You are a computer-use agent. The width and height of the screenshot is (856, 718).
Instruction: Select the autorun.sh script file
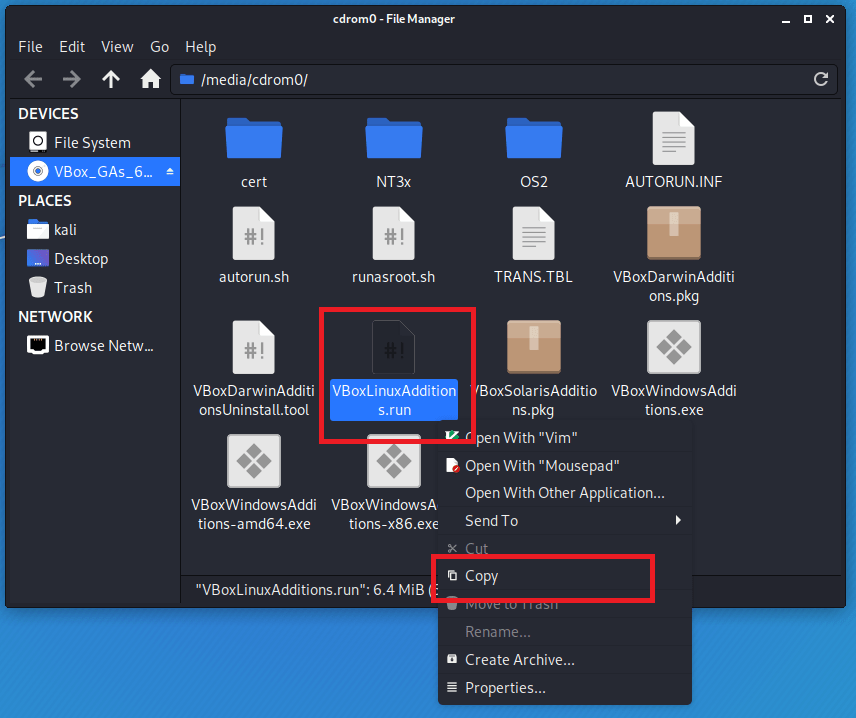(x=253, y=234)
